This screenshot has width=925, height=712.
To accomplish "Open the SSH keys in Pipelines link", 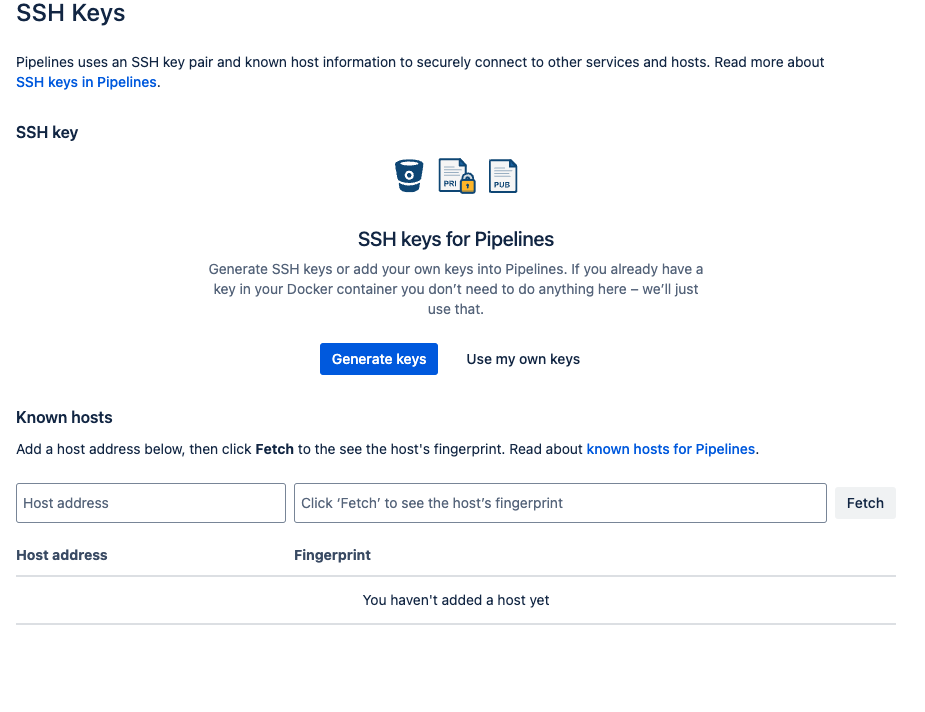I will point(86,82).
